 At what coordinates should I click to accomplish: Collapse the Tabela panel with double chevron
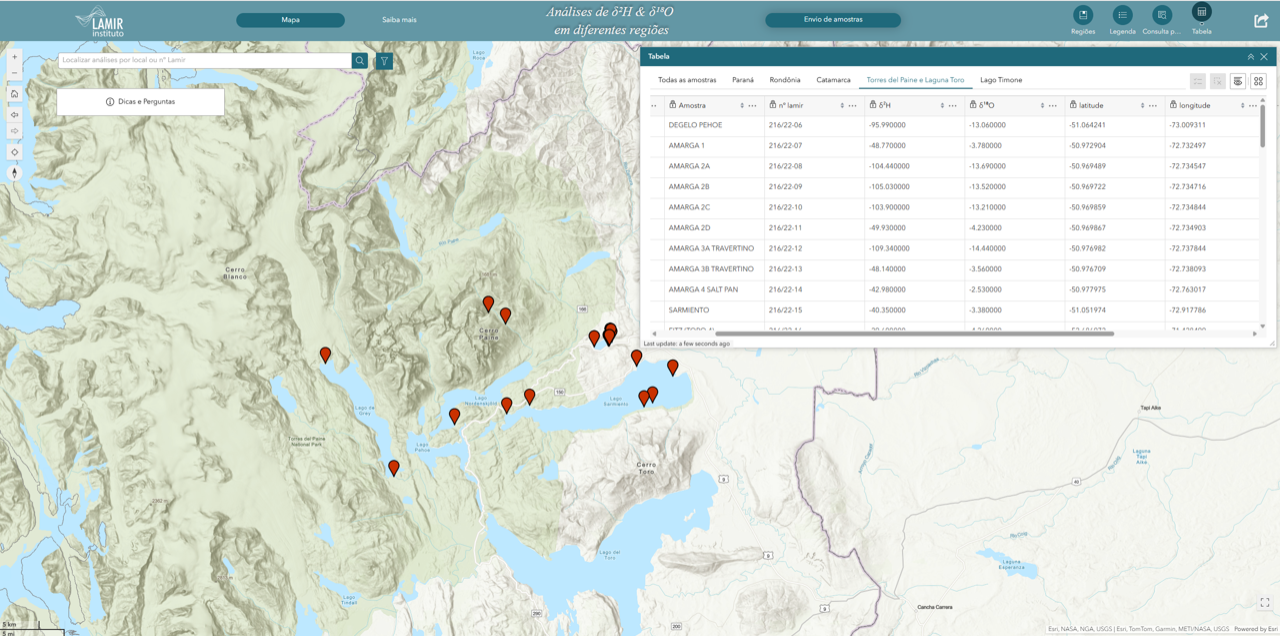tap(1250, 57)
